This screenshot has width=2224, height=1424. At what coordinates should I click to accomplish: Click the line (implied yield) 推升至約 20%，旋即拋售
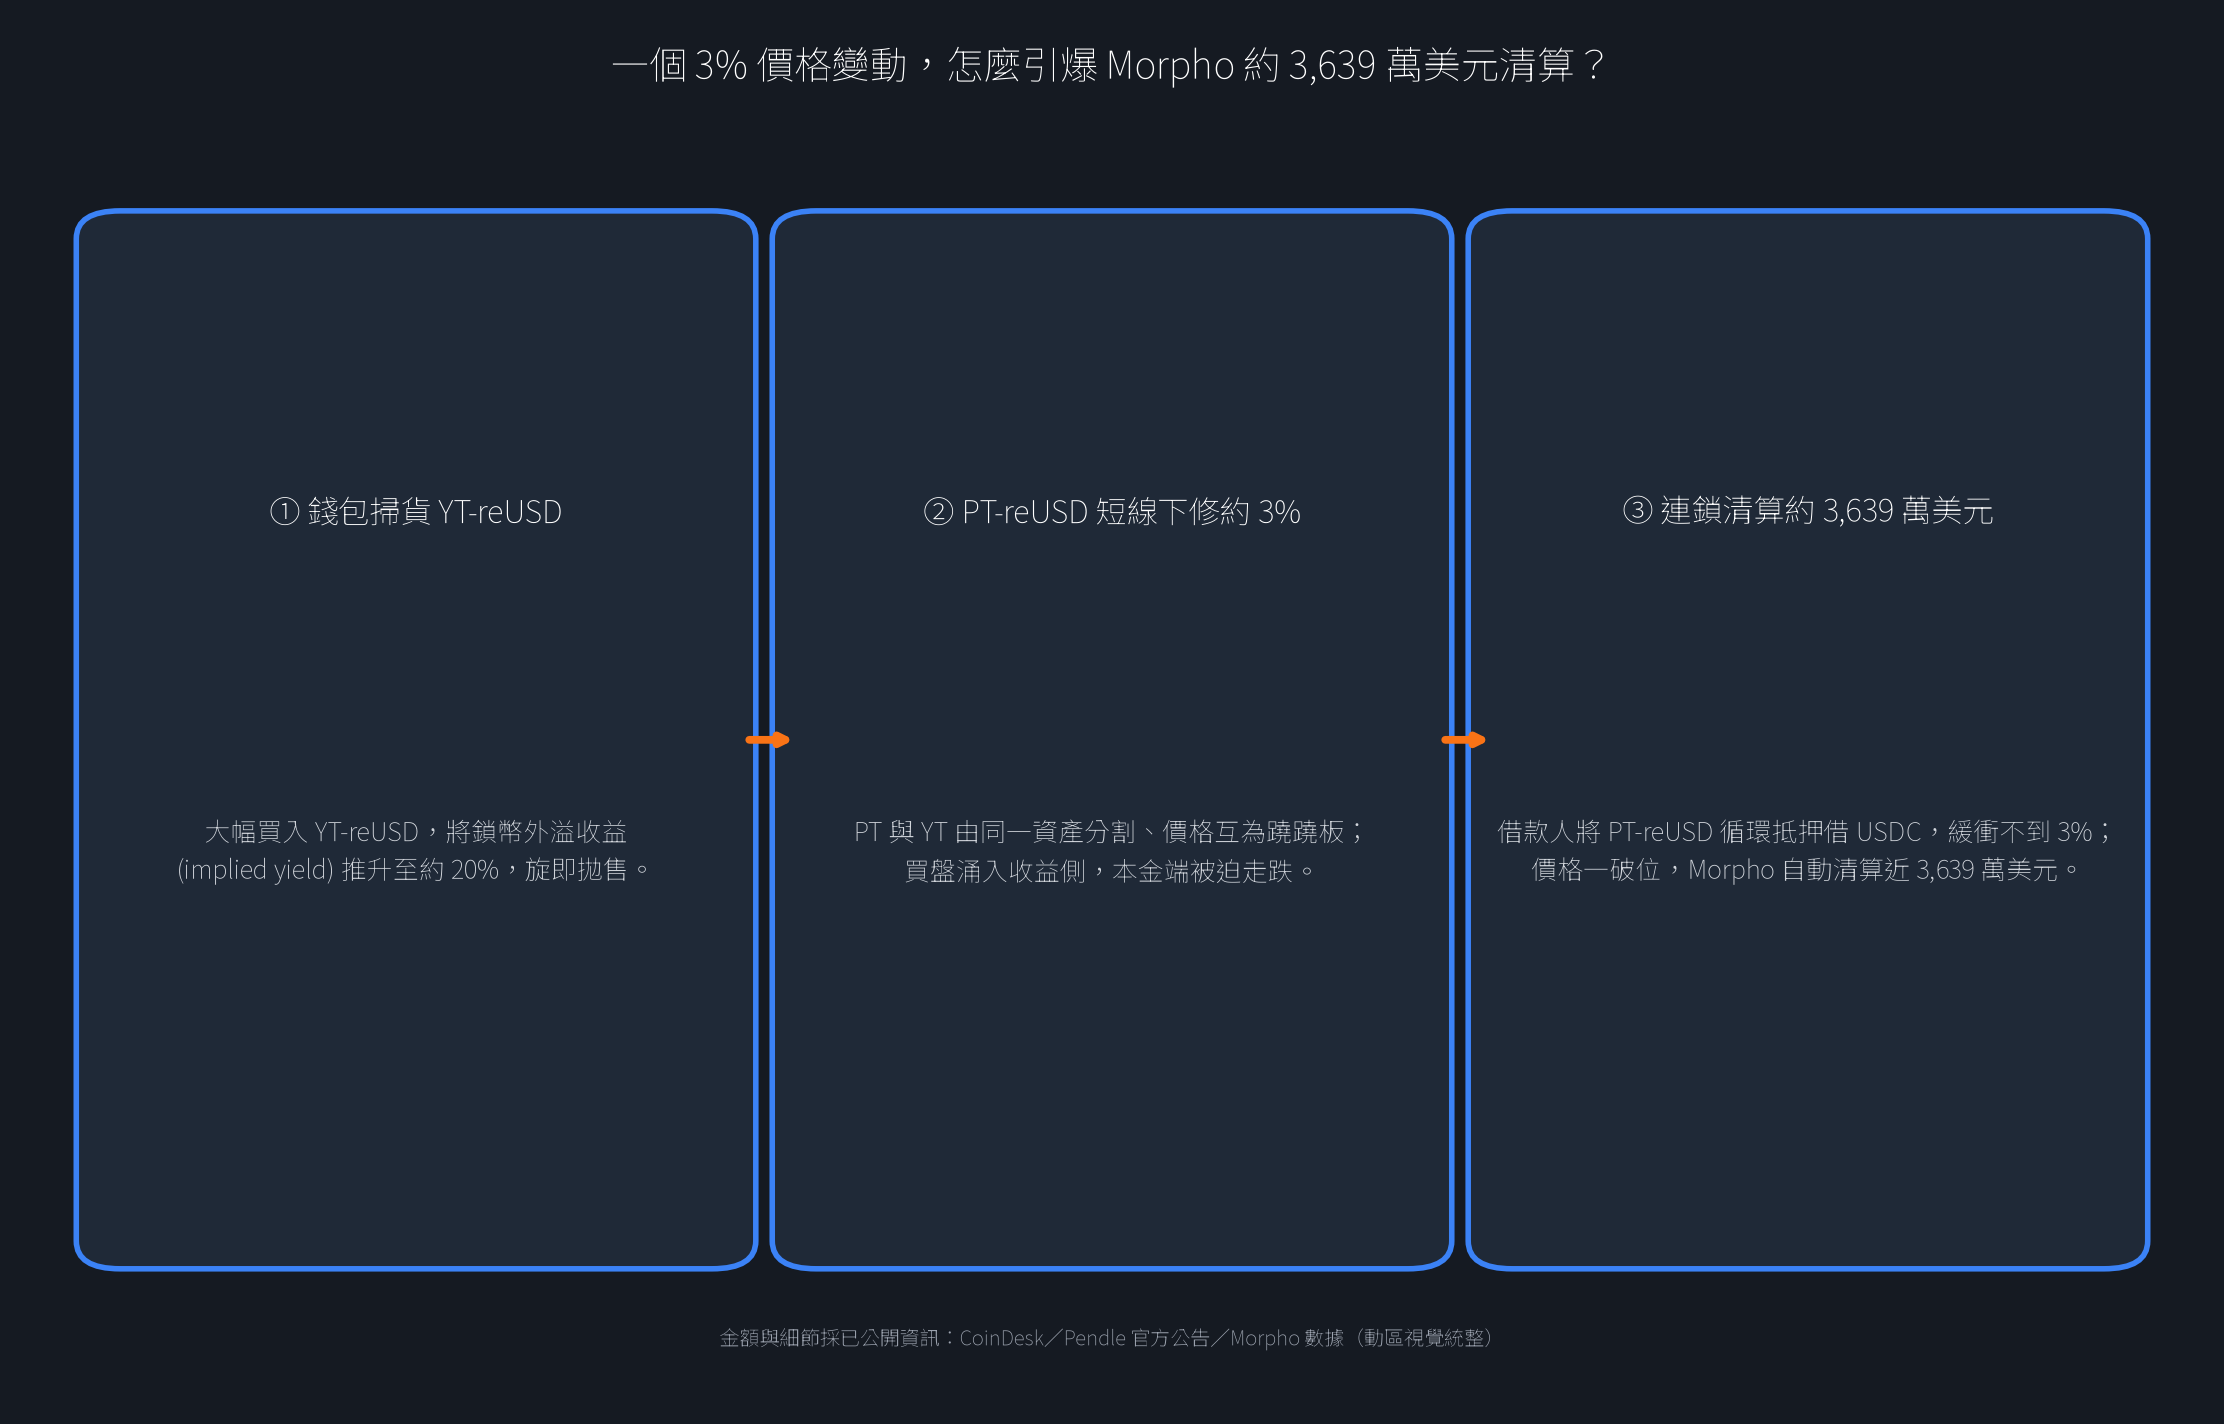(x=413, y=870)
